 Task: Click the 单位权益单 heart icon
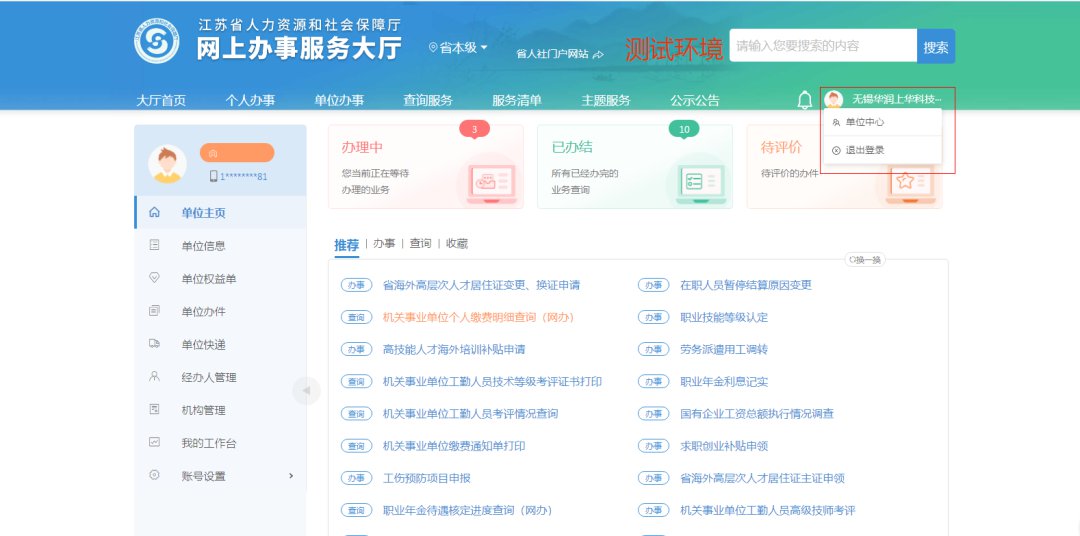[x=154, y=279]
